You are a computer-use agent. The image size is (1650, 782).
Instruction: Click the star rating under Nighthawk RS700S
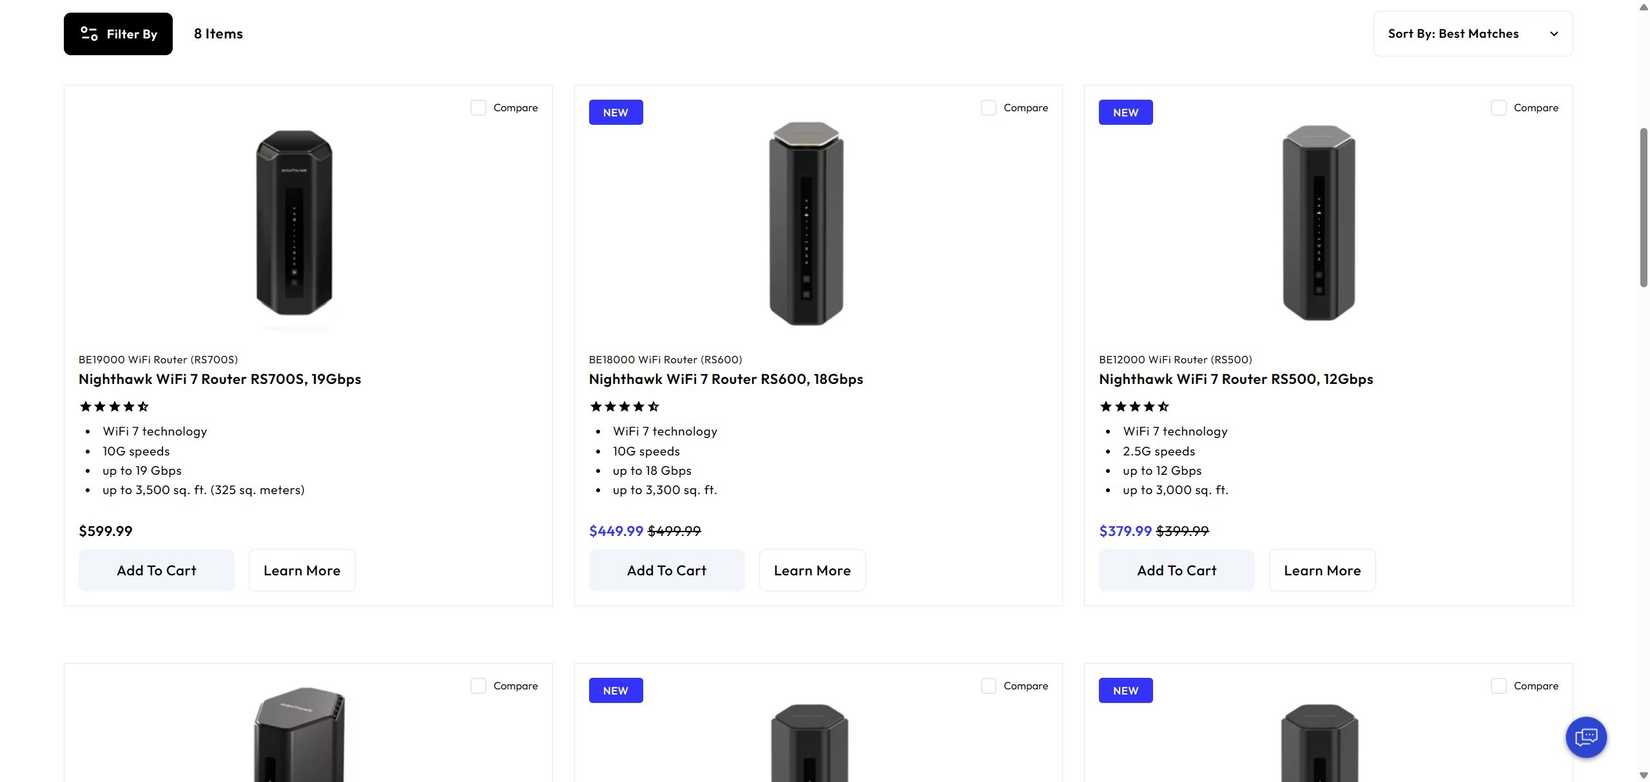coord(113,407)
